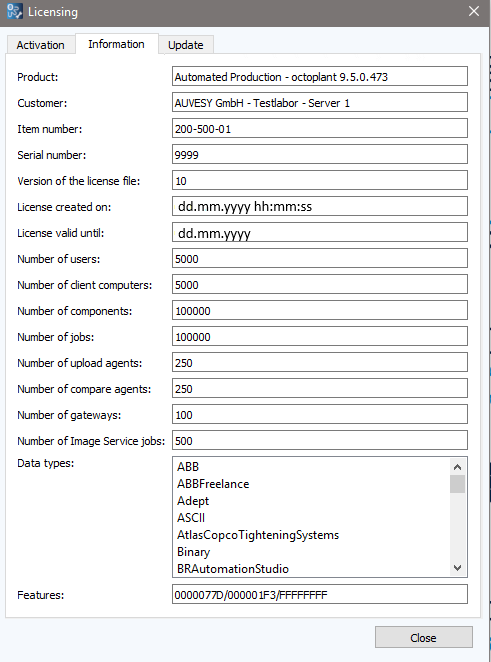Open the Update tab
This screenshot has width=491, height=662.
[x=186, y=45]
